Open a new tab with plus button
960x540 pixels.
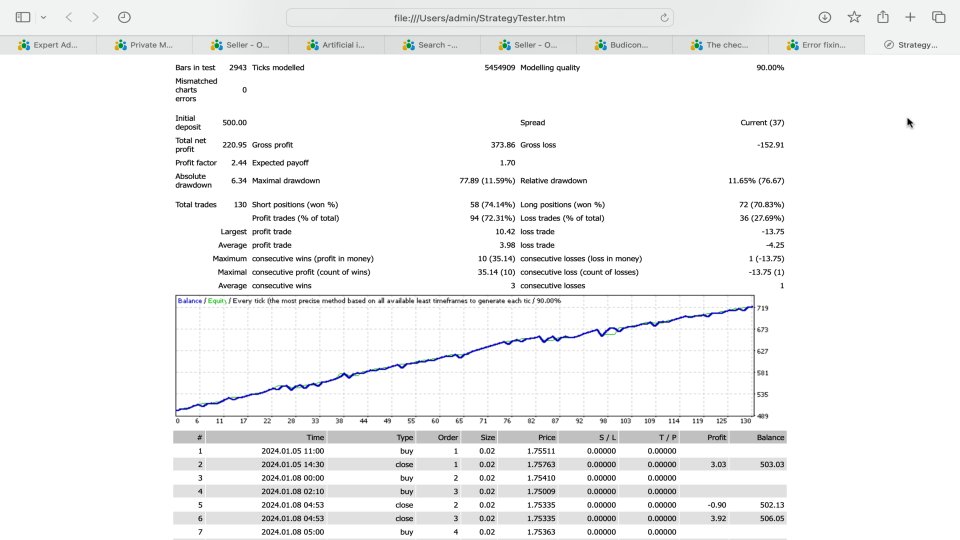click(x=910, y=17)
